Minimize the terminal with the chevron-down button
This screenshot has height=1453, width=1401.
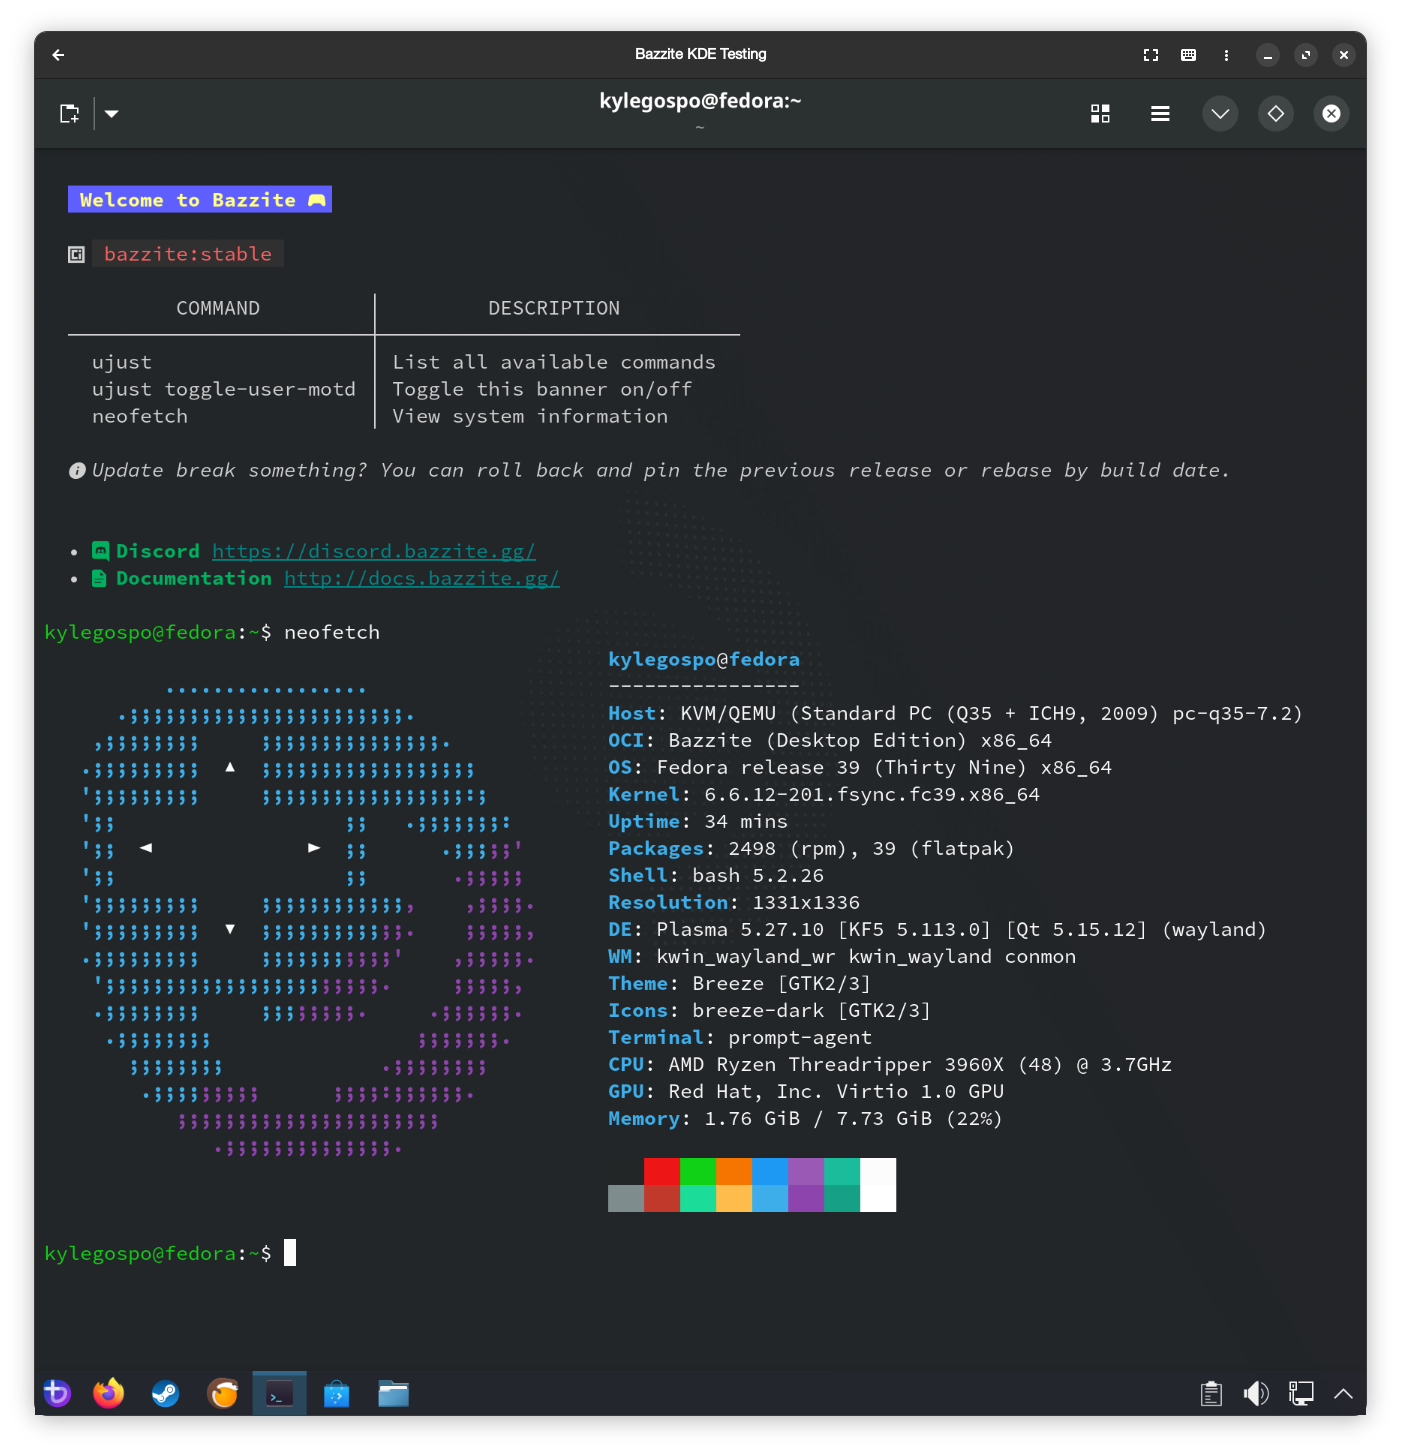click(1220, 114)
